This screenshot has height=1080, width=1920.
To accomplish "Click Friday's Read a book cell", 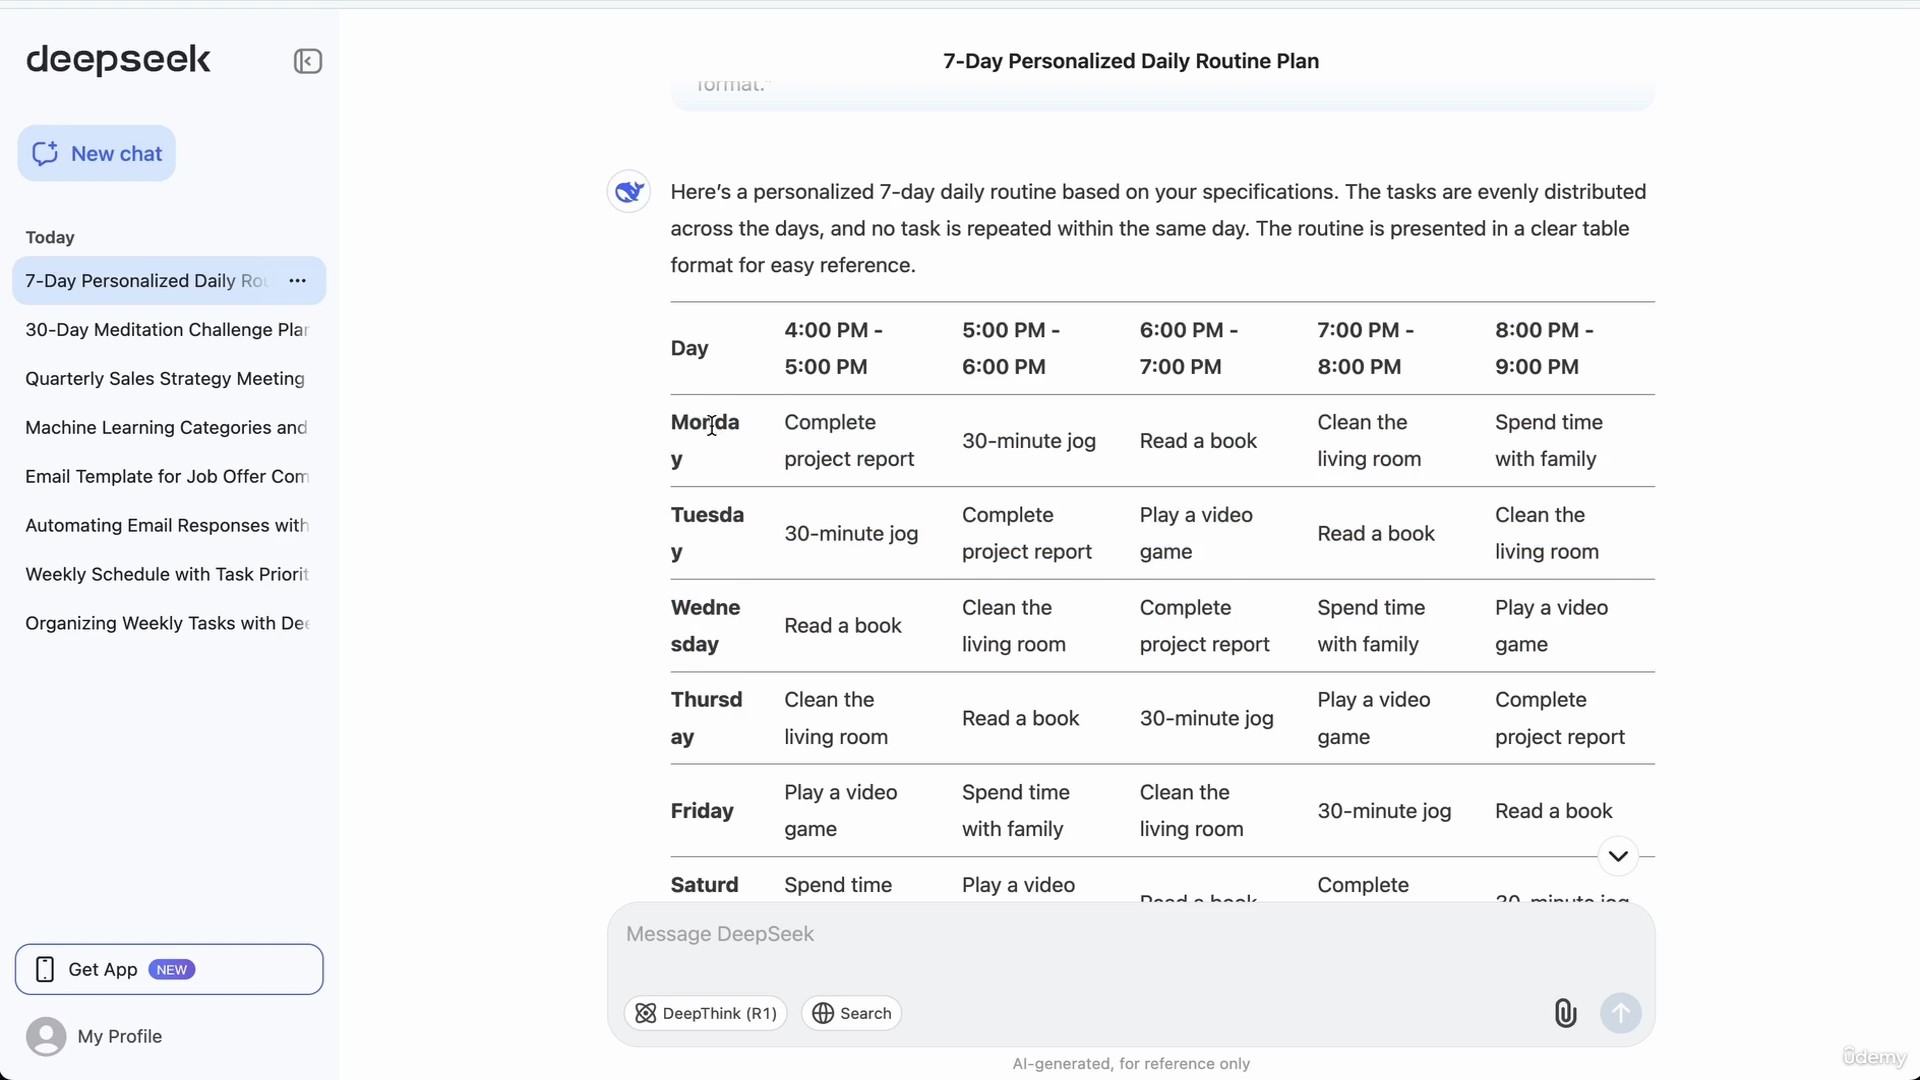I will [1554, 811].
